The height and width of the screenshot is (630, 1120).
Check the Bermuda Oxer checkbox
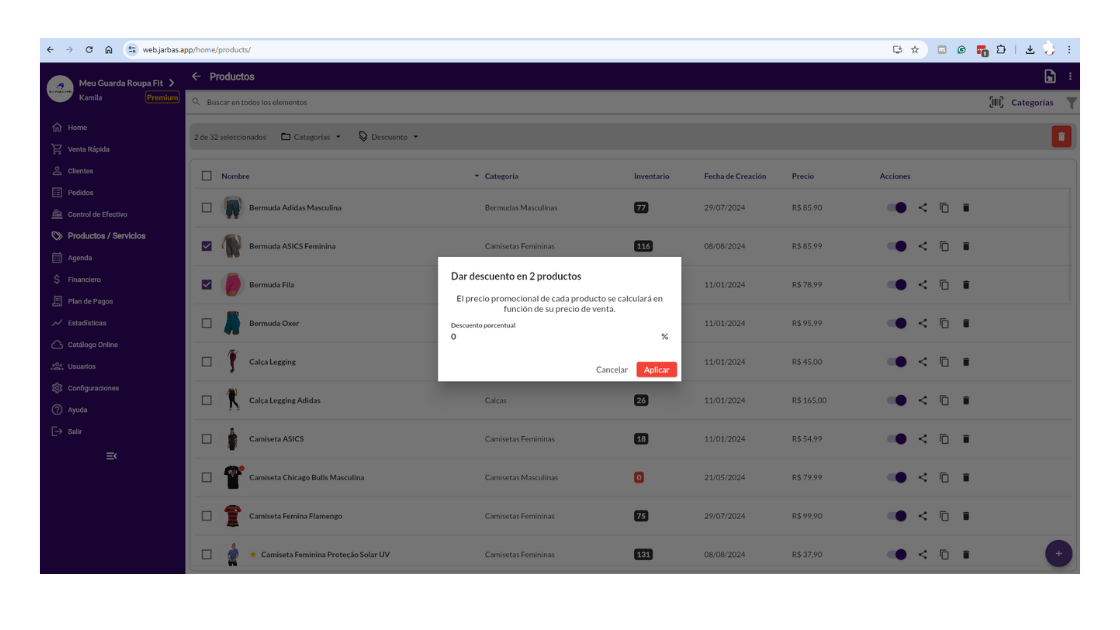[x=207, y=323]
